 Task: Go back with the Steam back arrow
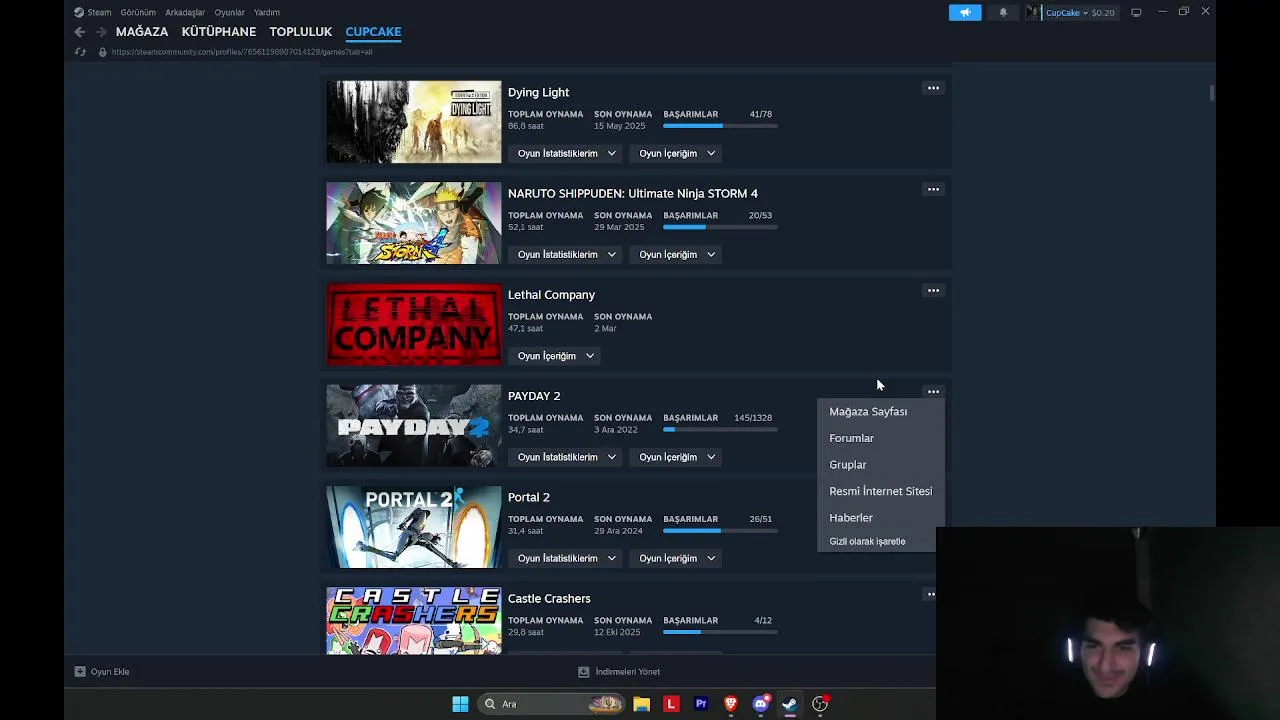point(80,32)
